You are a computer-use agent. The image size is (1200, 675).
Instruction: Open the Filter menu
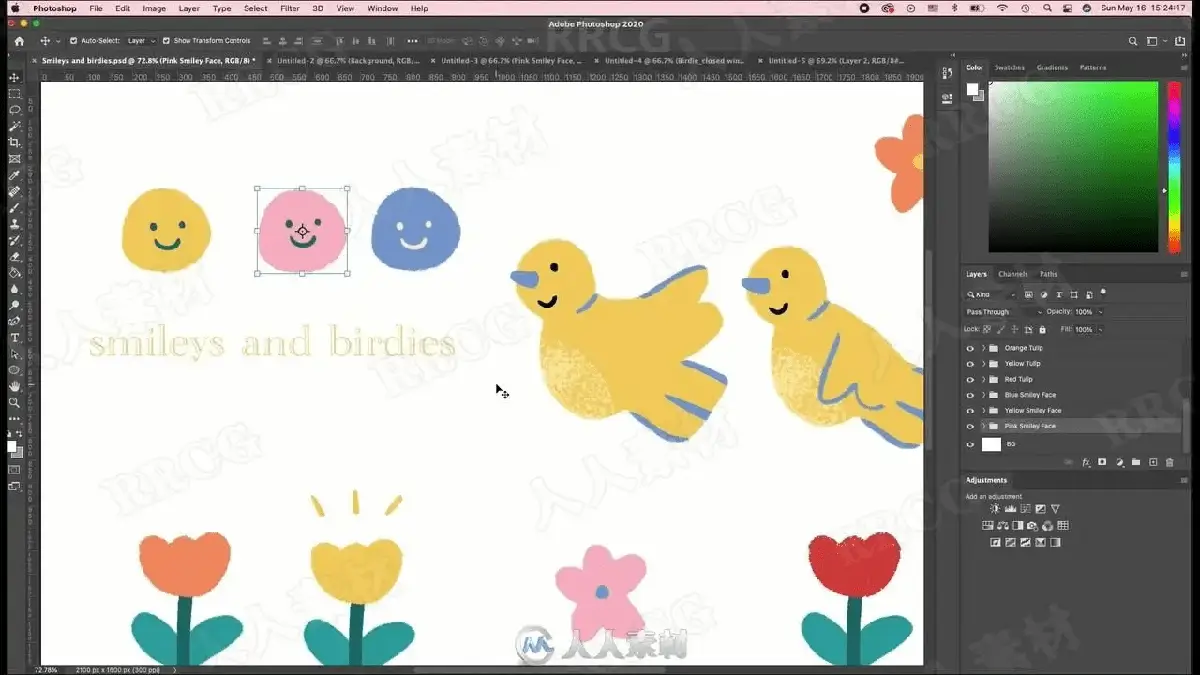pos(289,8)
